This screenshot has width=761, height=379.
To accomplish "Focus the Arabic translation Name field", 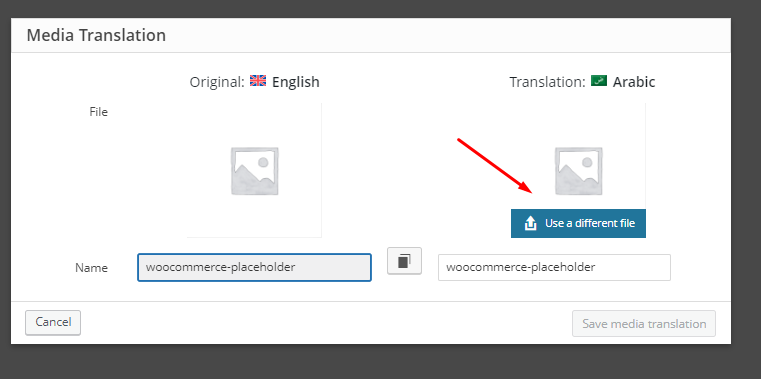I will [x=554, y=267].
